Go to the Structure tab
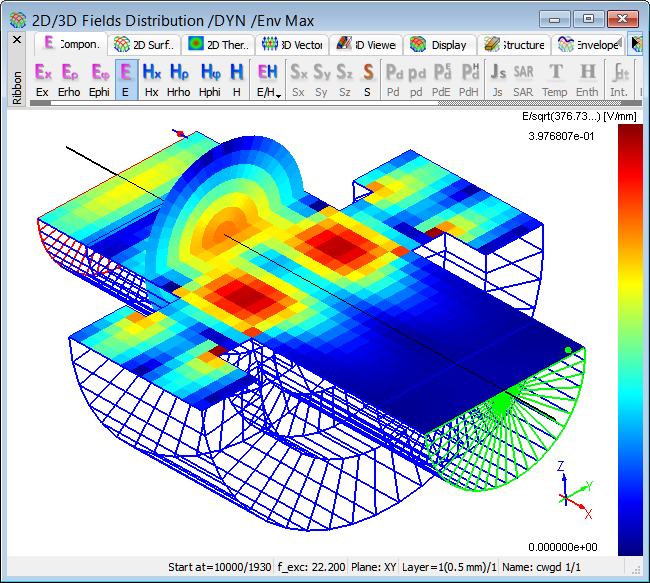 pos(514,44)
